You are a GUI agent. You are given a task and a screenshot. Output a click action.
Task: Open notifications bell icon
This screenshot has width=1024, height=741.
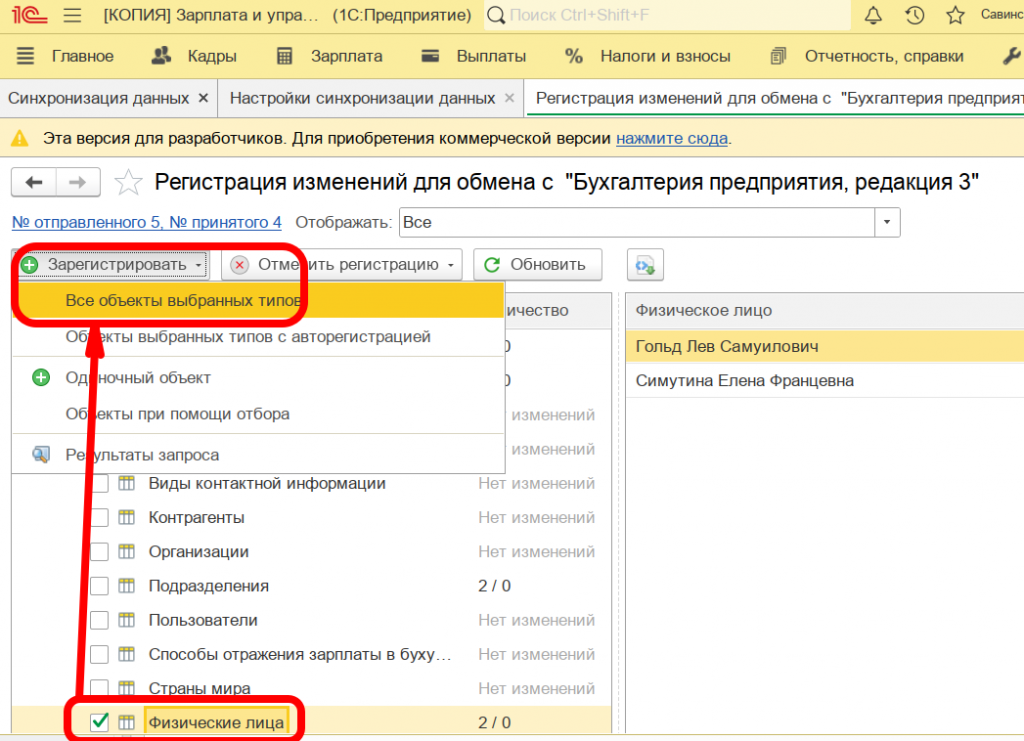pos(873,15)
